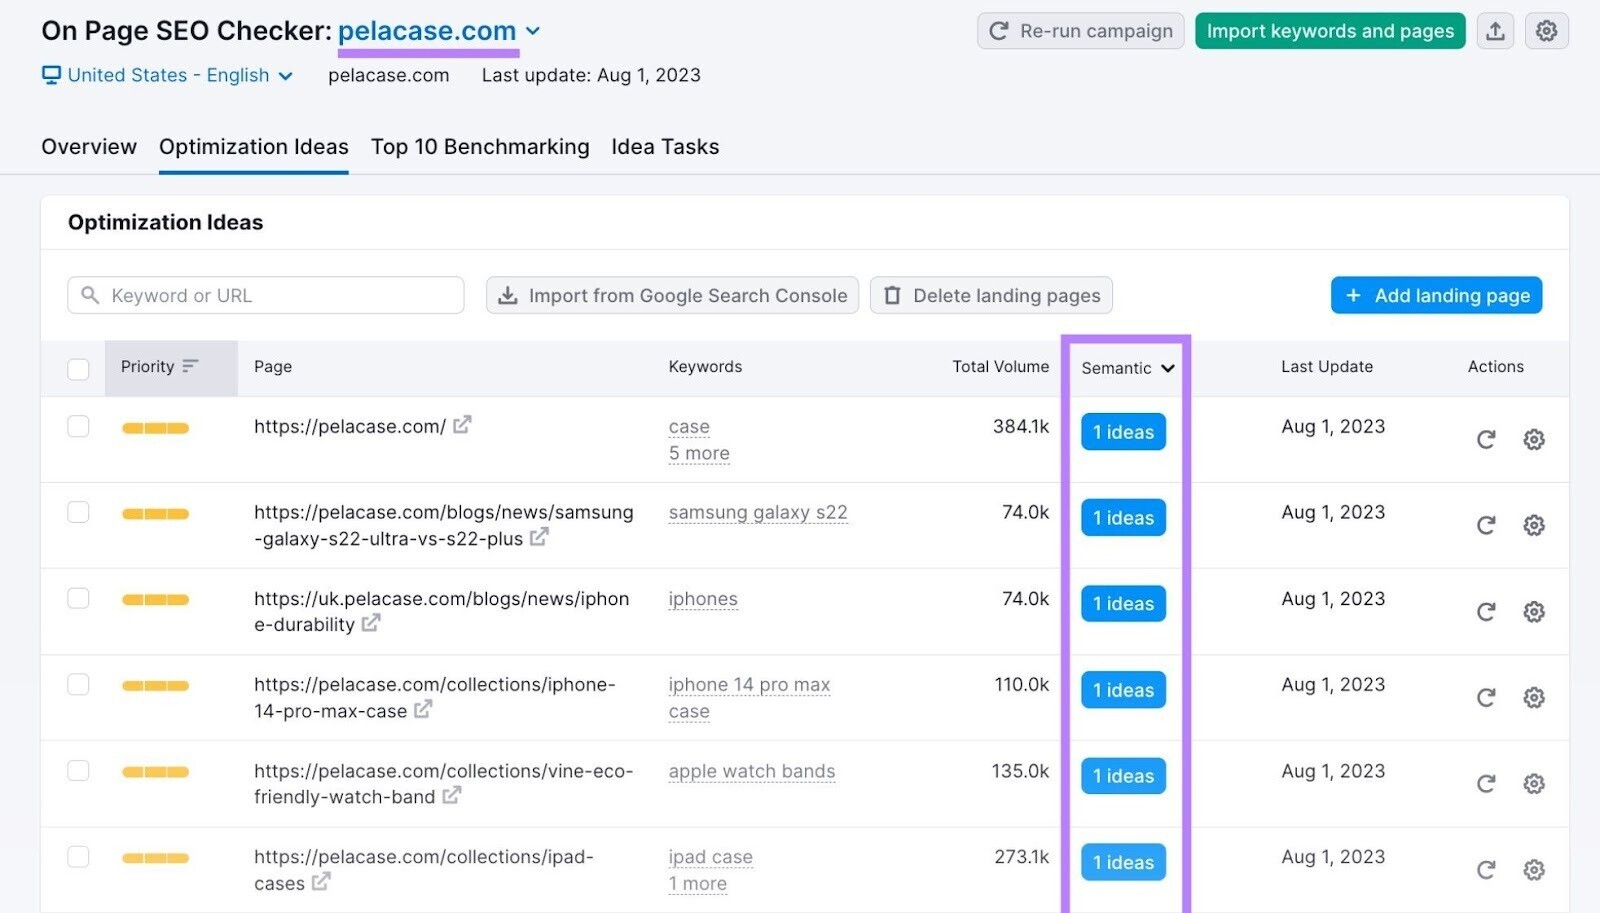Open 1 ideas for ipad case row
Viewport: 1600px width, 913px height.
pos(1123,862)
